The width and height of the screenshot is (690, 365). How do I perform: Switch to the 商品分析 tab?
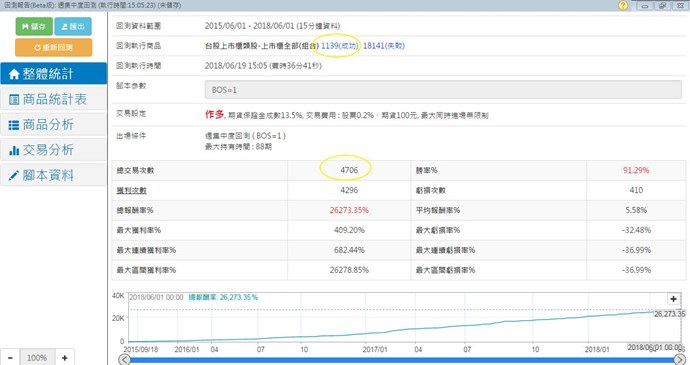point(53,125)
